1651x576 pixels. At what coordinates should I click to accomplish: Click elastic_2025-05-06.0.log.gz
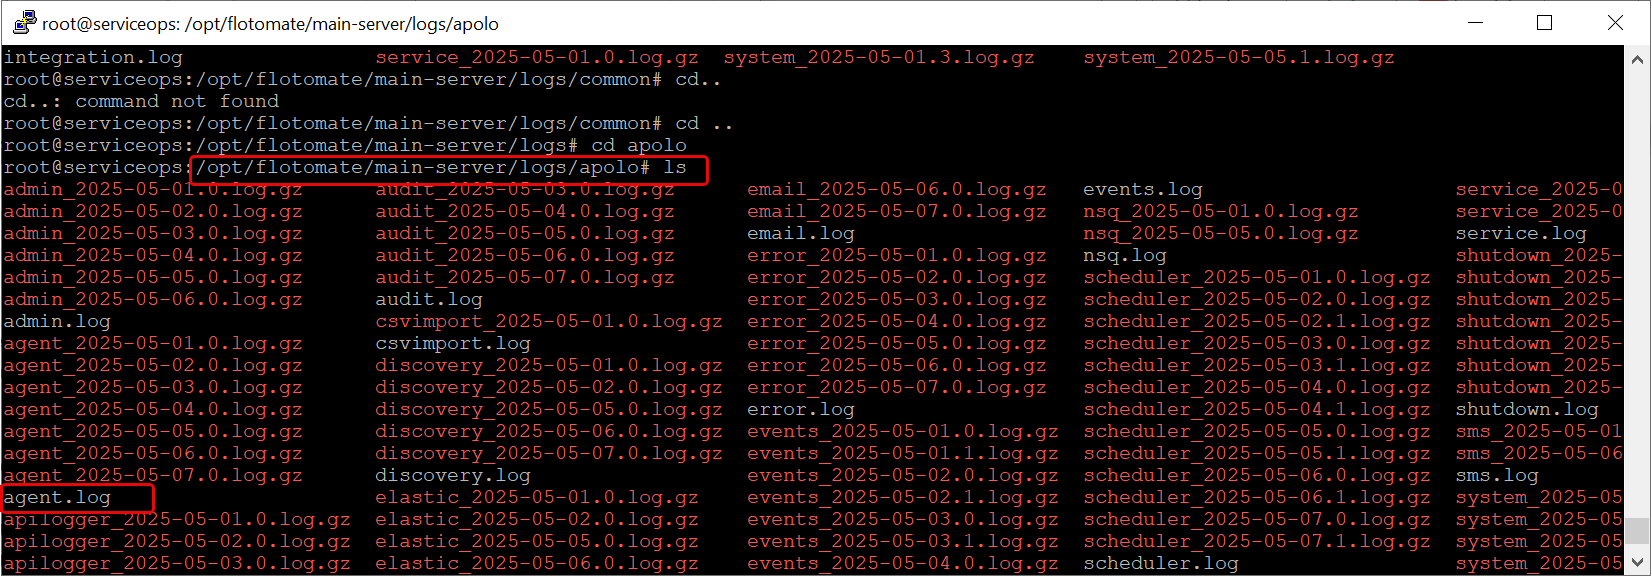pos(537,563)
